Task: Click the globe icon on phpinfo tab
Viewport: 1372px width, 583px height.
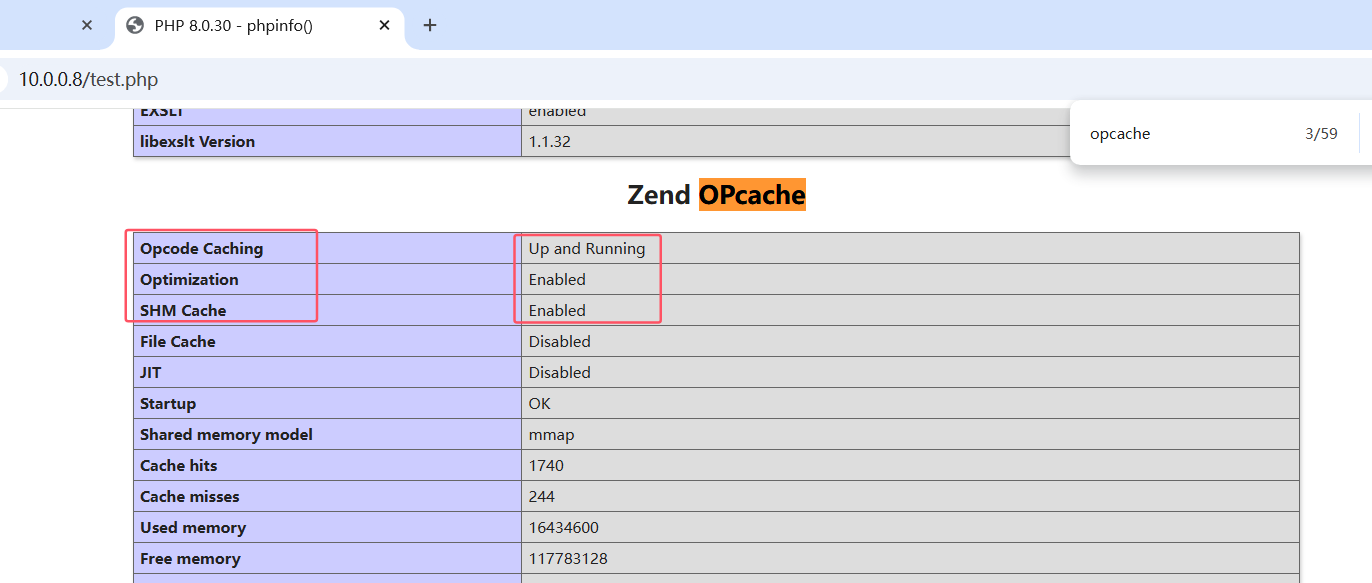Action: (x=135, y=25)
